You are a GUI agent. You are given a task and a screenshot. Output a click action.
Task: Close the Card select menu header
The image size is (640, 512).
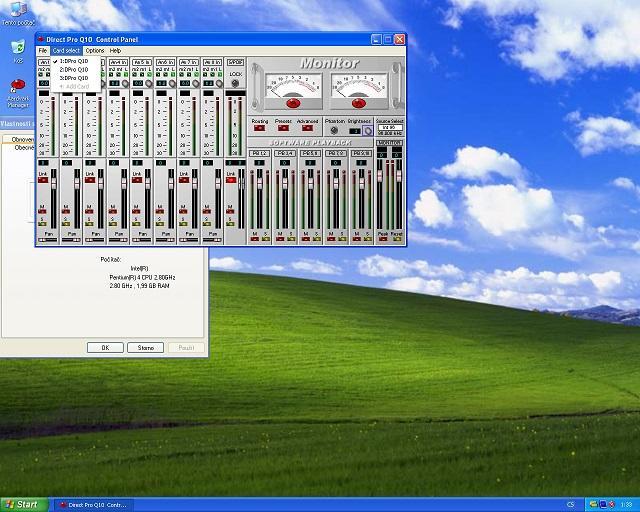click(66, 51)
